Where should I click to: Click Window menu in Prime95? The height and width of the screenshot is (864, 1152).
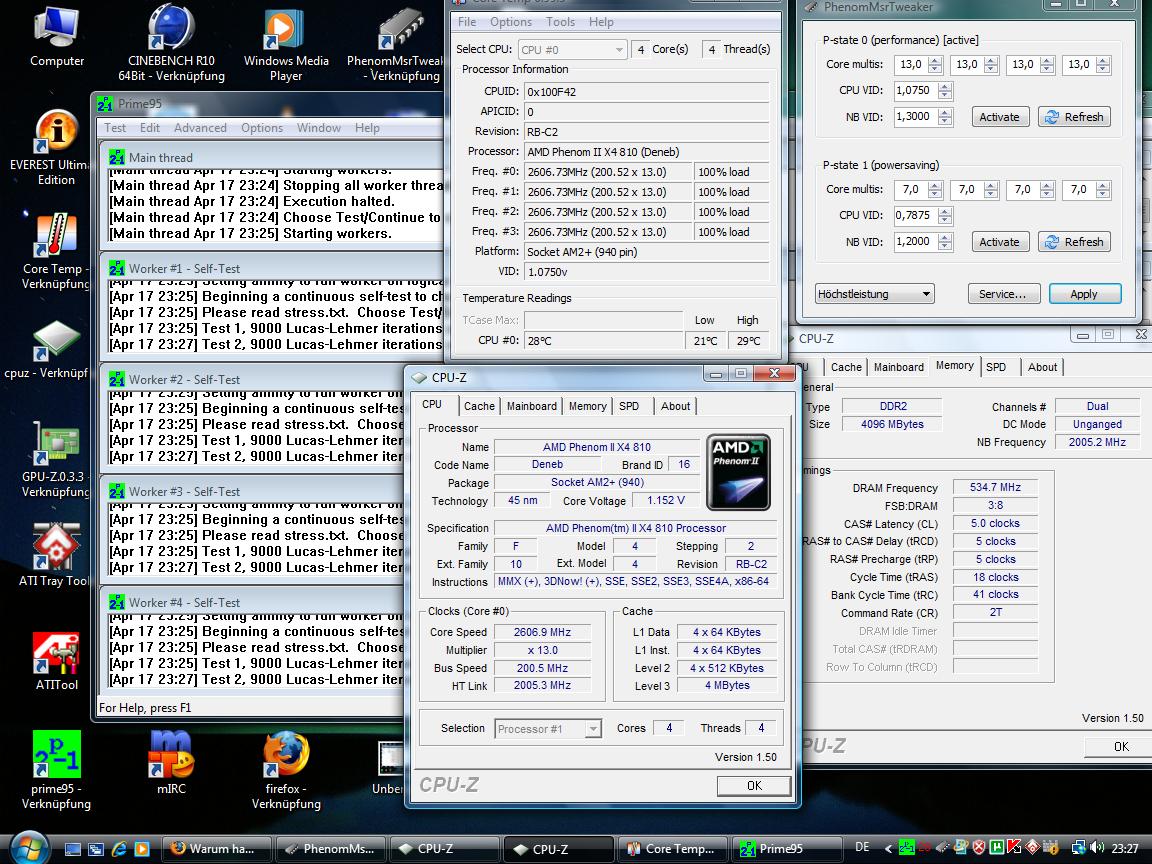(319, 128)
